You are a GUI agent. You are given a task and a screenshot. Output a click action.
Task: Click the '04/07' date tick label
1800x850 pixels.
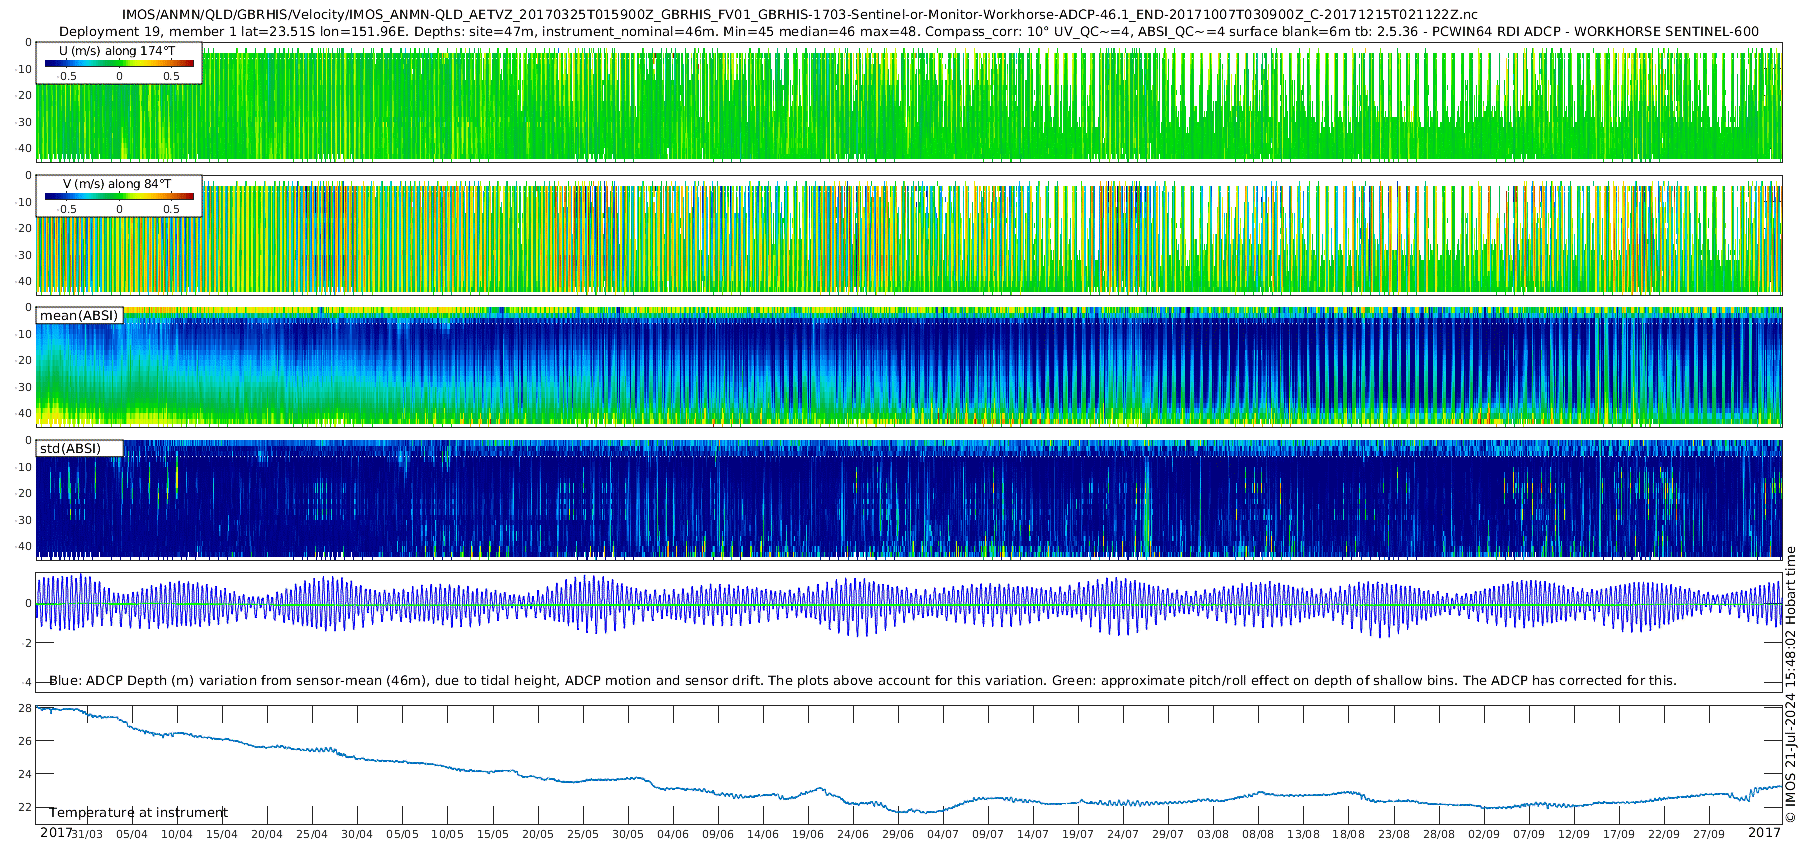pyautogui.click(x=943, y=834)
